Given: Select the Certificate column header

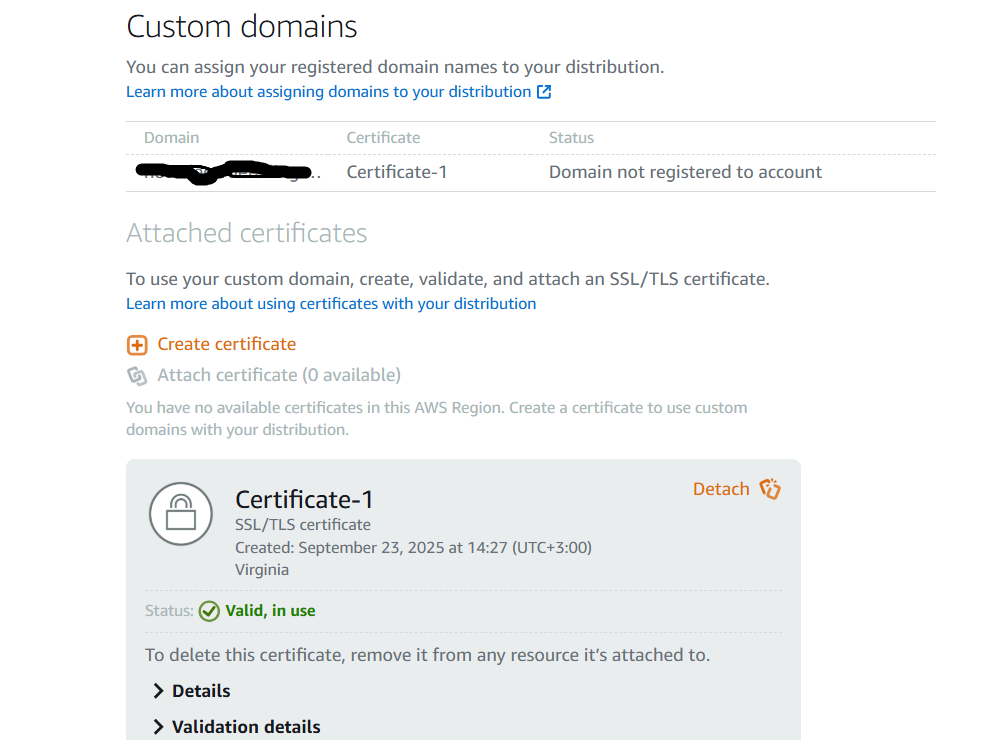Looking at the screenshot, I should click(383, 138).
